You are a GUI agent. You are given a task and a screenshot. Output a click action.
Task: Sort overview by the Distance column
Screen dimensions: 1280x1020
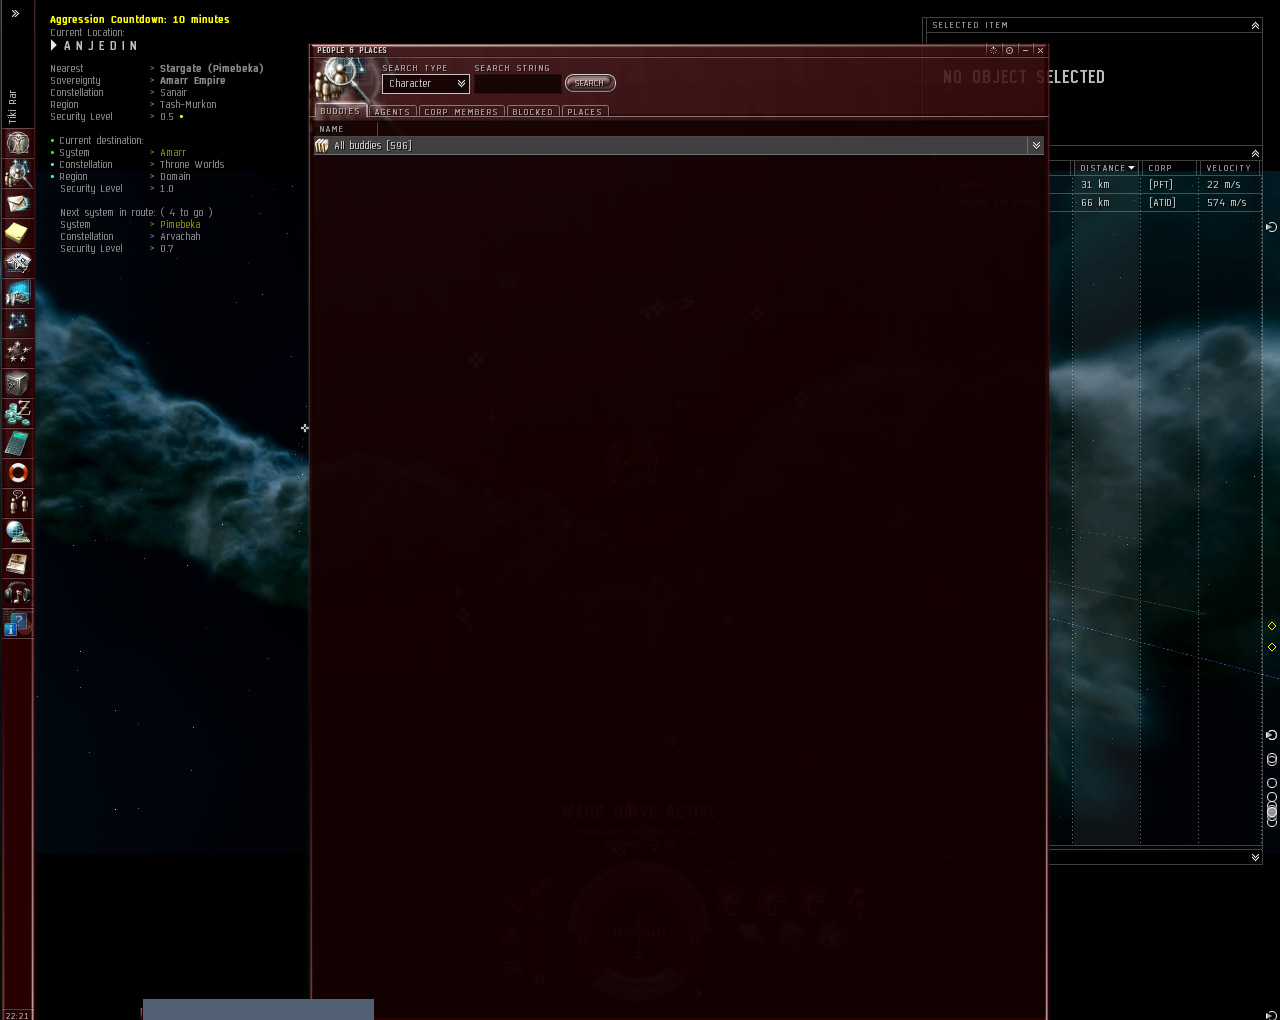(1106, 168)
